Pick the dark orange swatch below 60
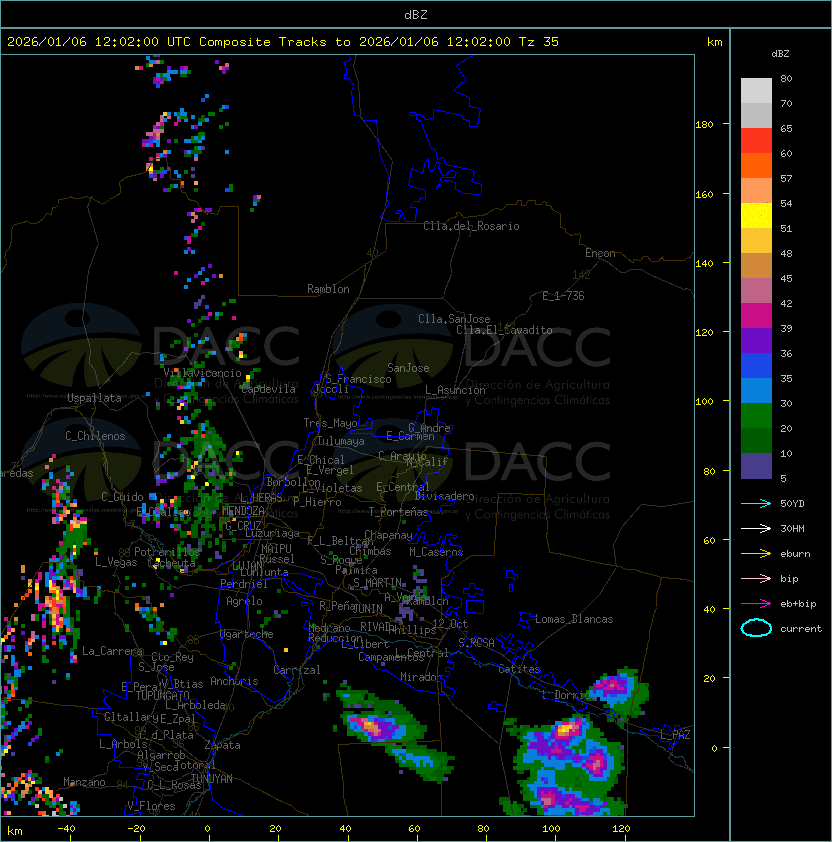 tap(756, 166)
